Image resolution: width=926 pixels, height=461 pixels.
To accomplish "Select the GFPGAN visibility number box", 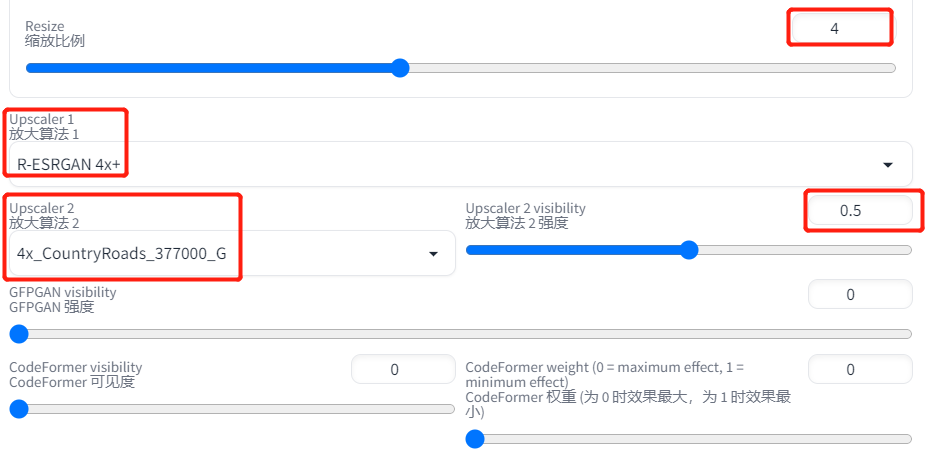I will click(860, 294).
